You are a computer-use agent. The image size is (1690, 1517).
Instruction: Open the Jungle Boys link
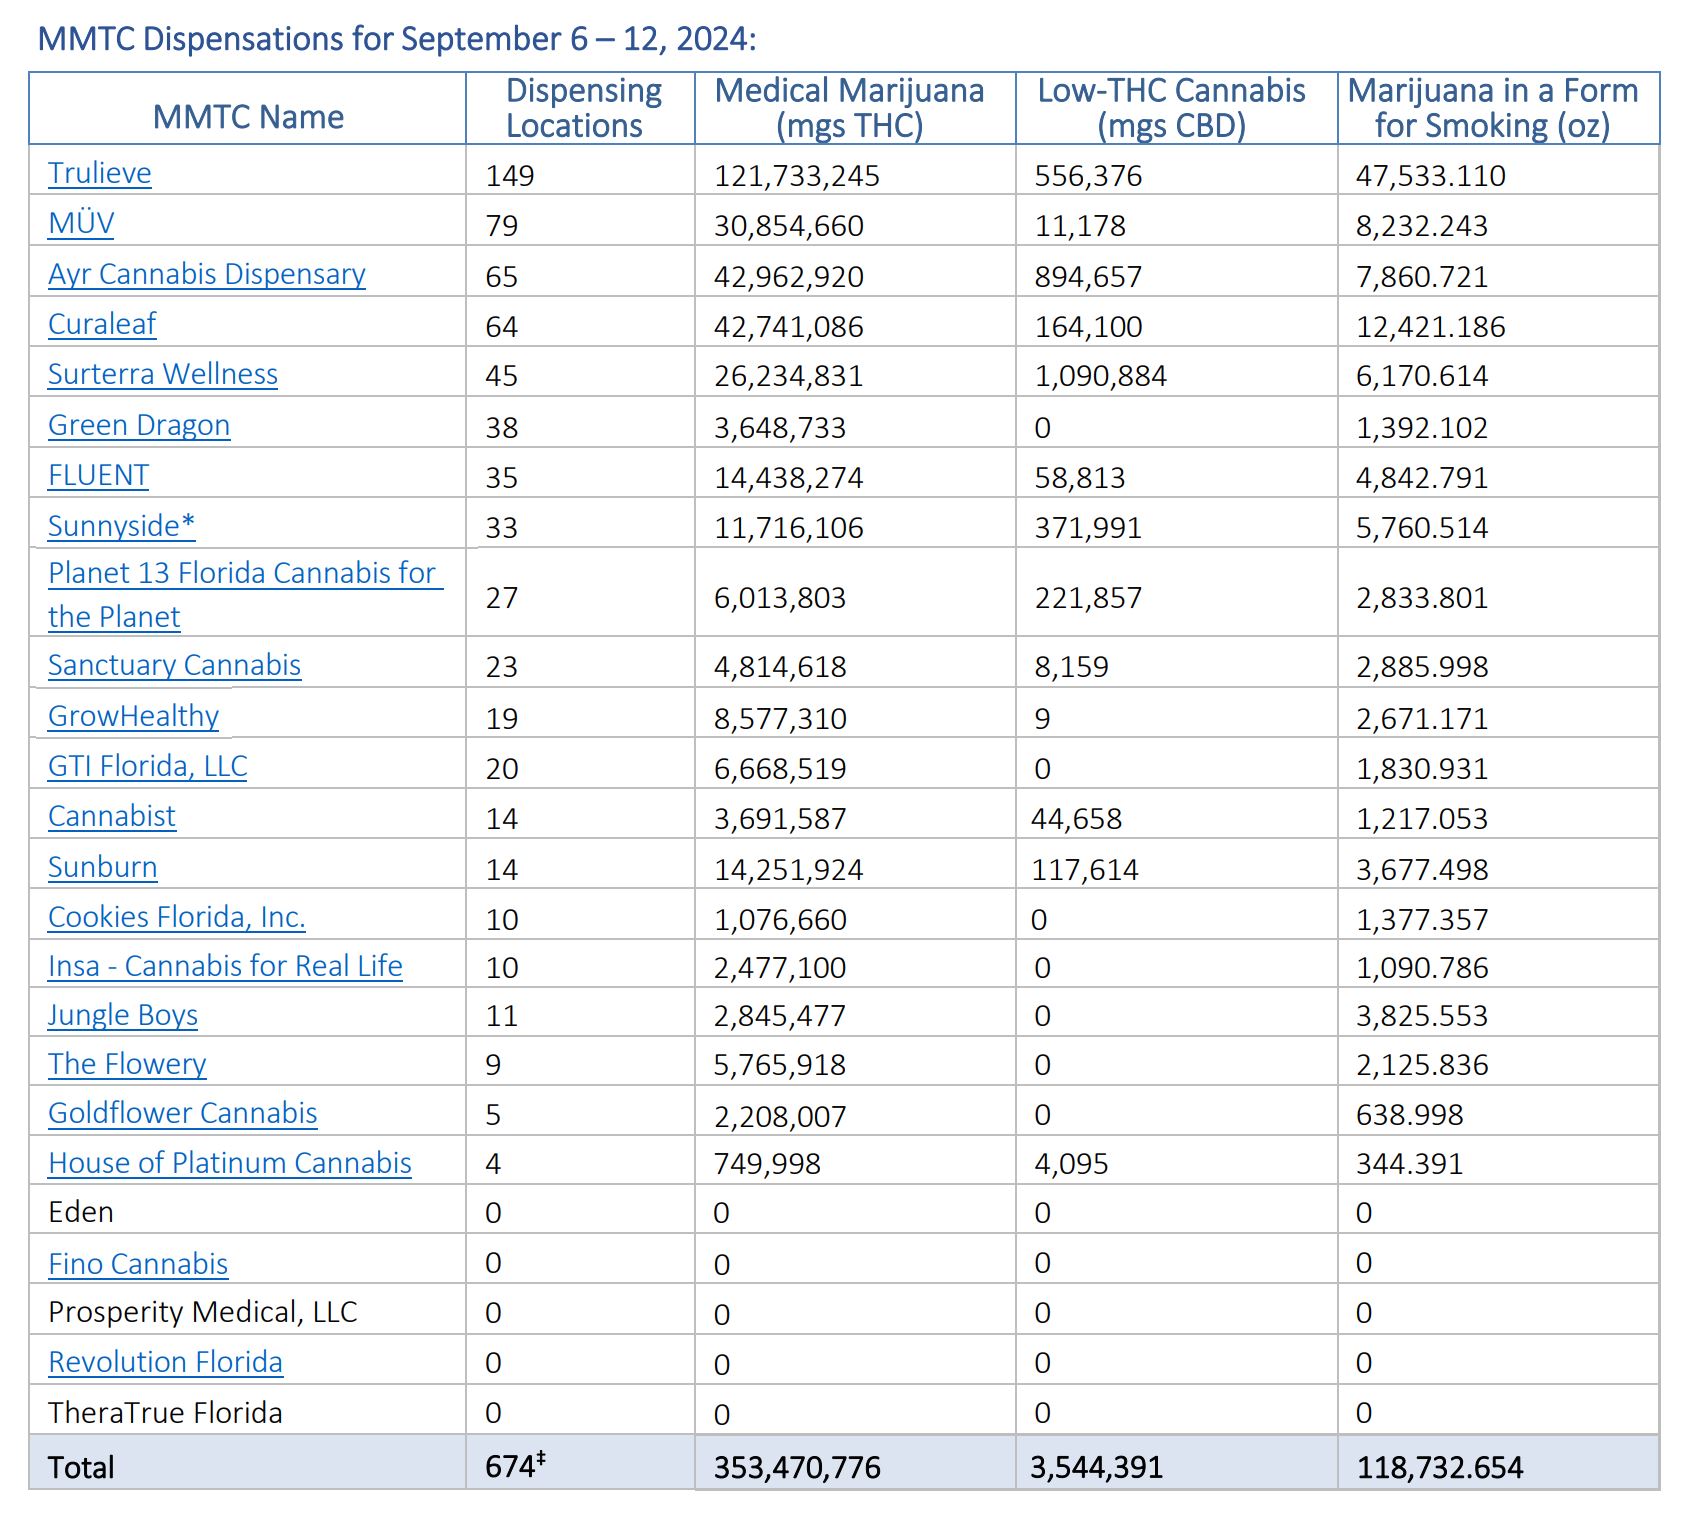click(122, 1015)
